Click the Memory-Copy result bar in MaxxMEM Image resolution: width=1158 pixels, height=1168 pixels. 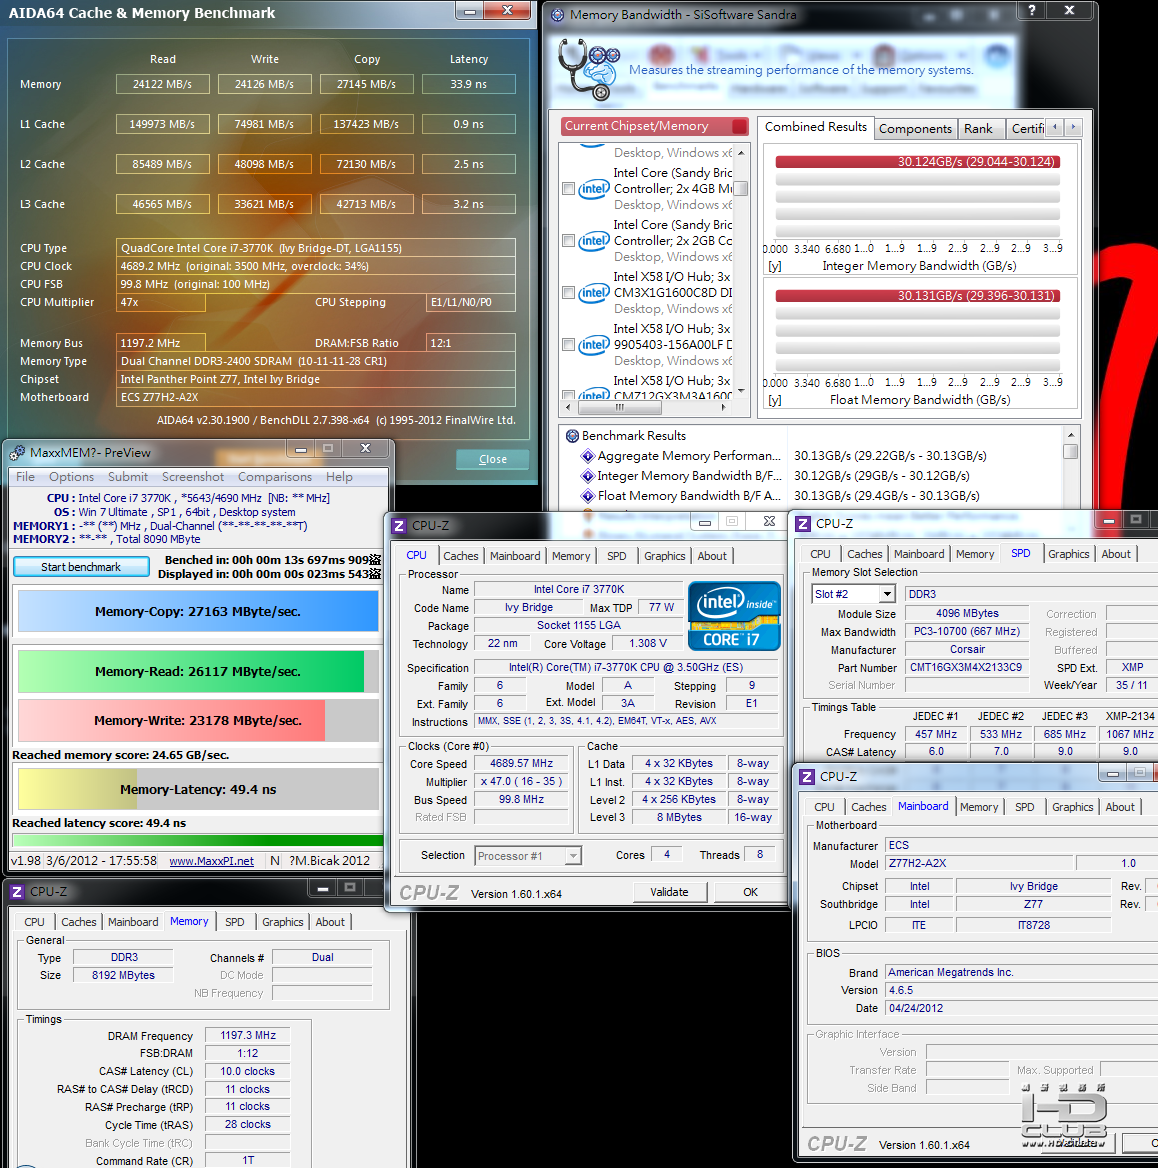(x=198, y=612)
